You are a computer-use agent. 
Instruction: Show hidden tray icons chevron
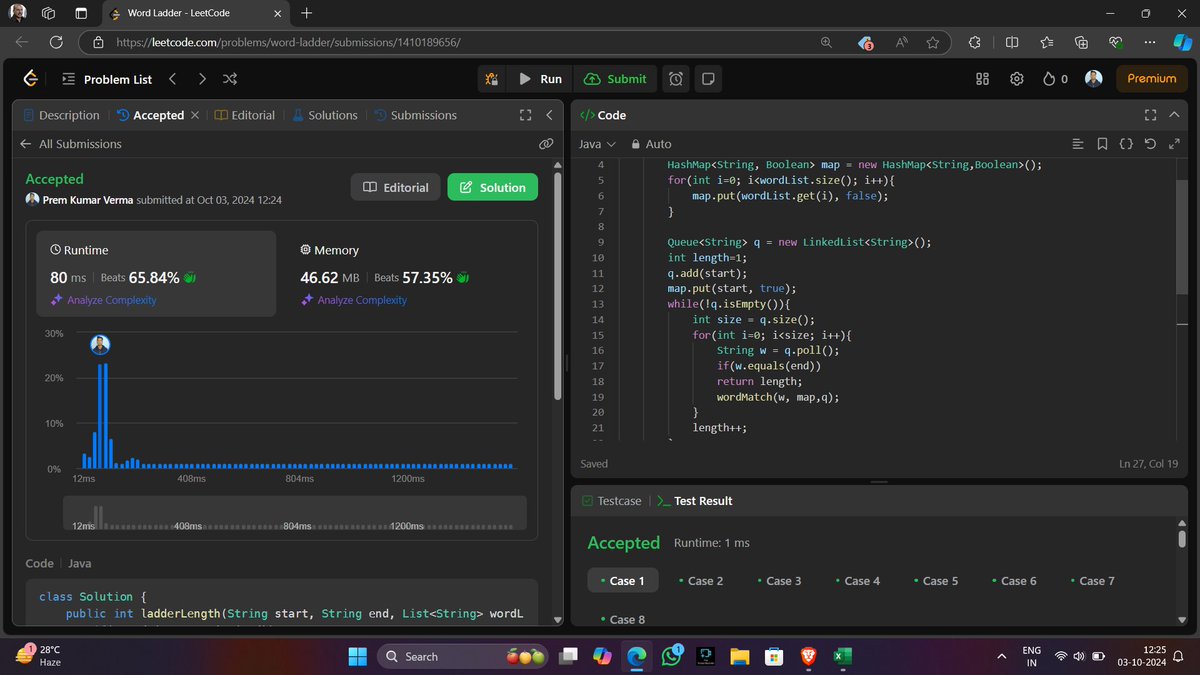tap(1002, 656)
